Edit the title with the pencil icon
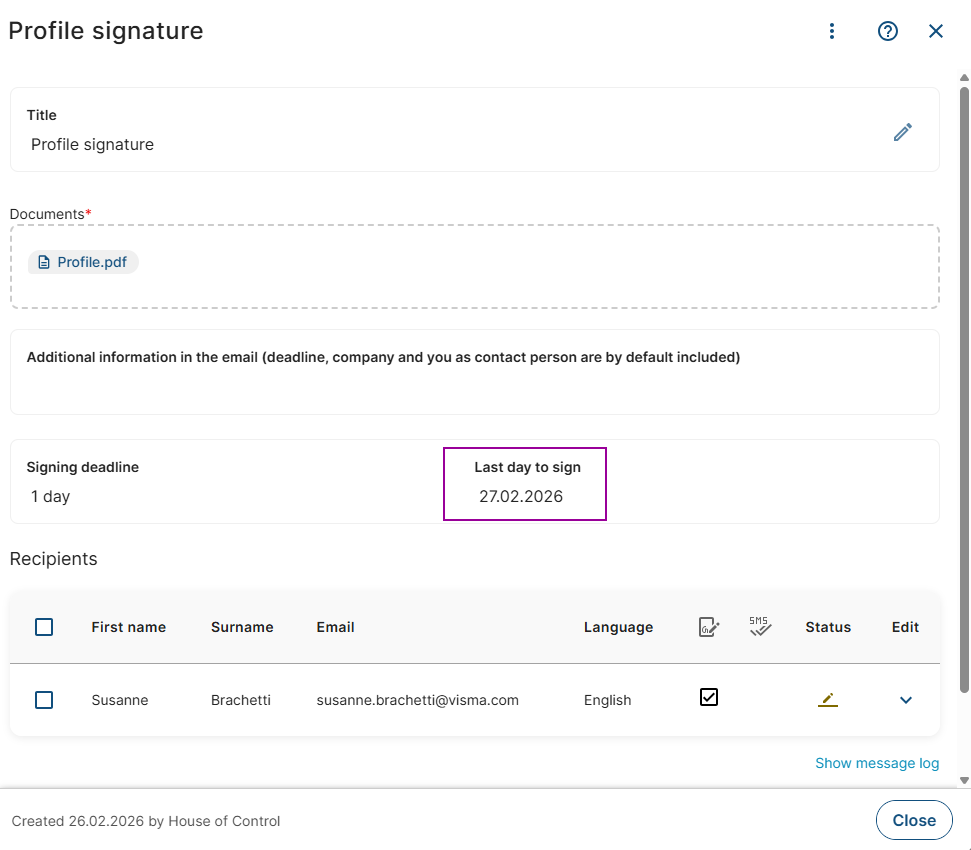 click(903, 132)
